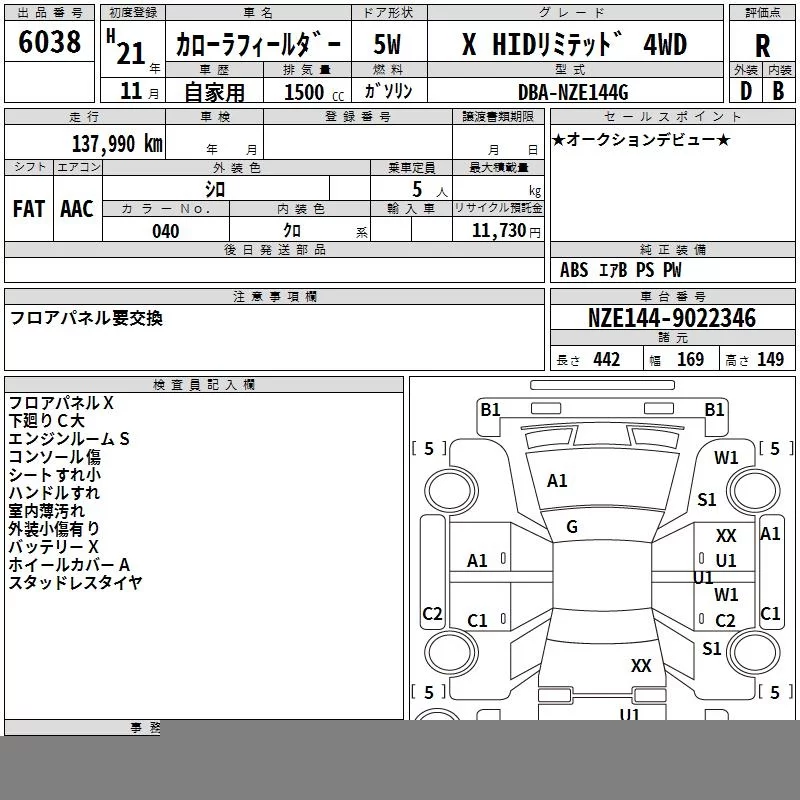Click inspector note ホイールカバーA

69,565
